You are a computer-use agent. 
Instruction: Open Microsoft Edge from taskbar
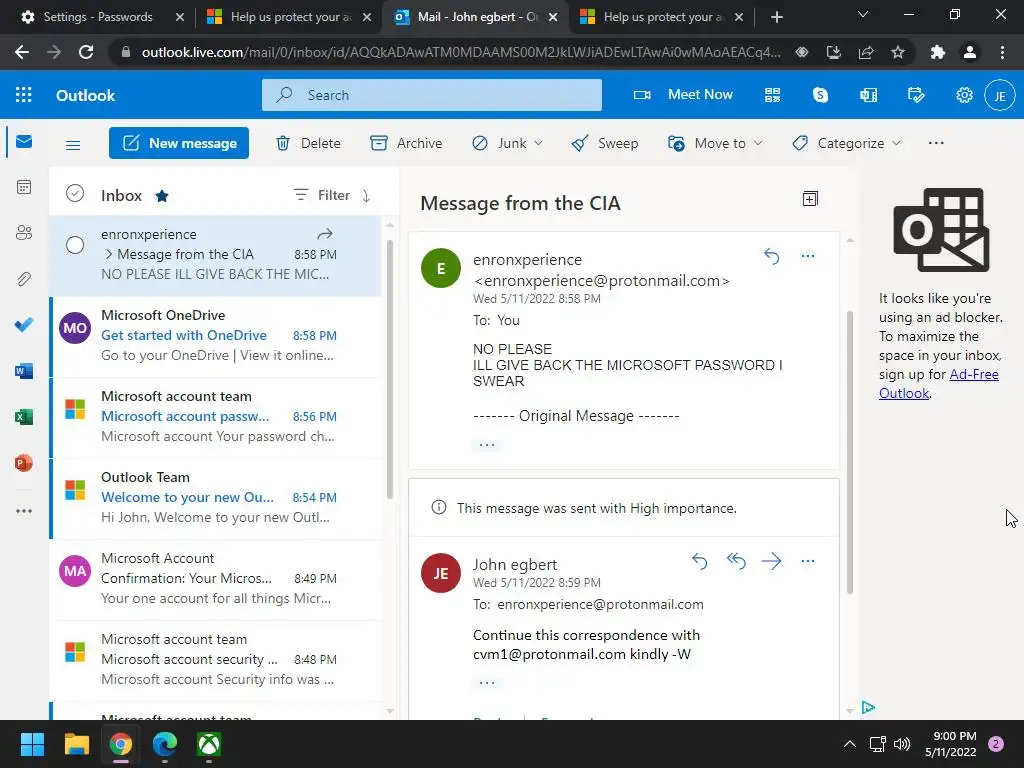[x=165, y=744]
